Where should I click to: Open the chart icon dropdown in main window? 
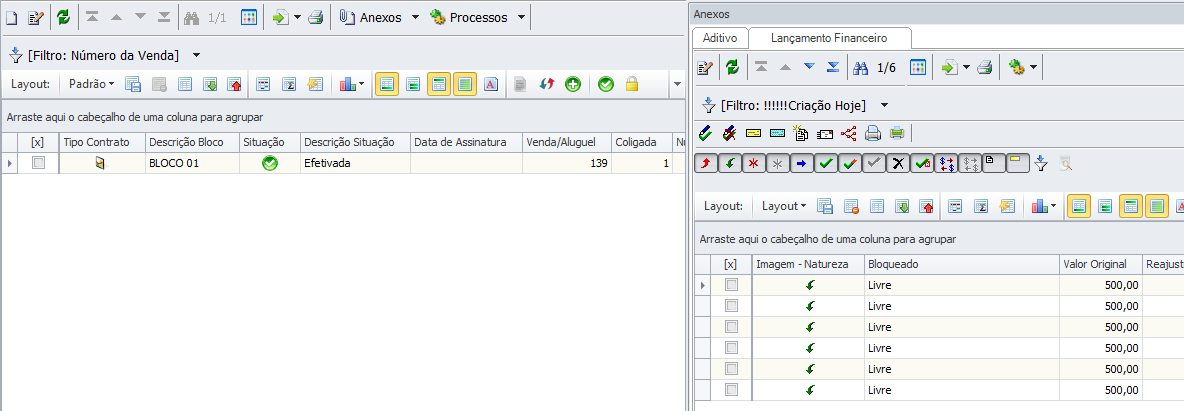click(x=352, y=85)
